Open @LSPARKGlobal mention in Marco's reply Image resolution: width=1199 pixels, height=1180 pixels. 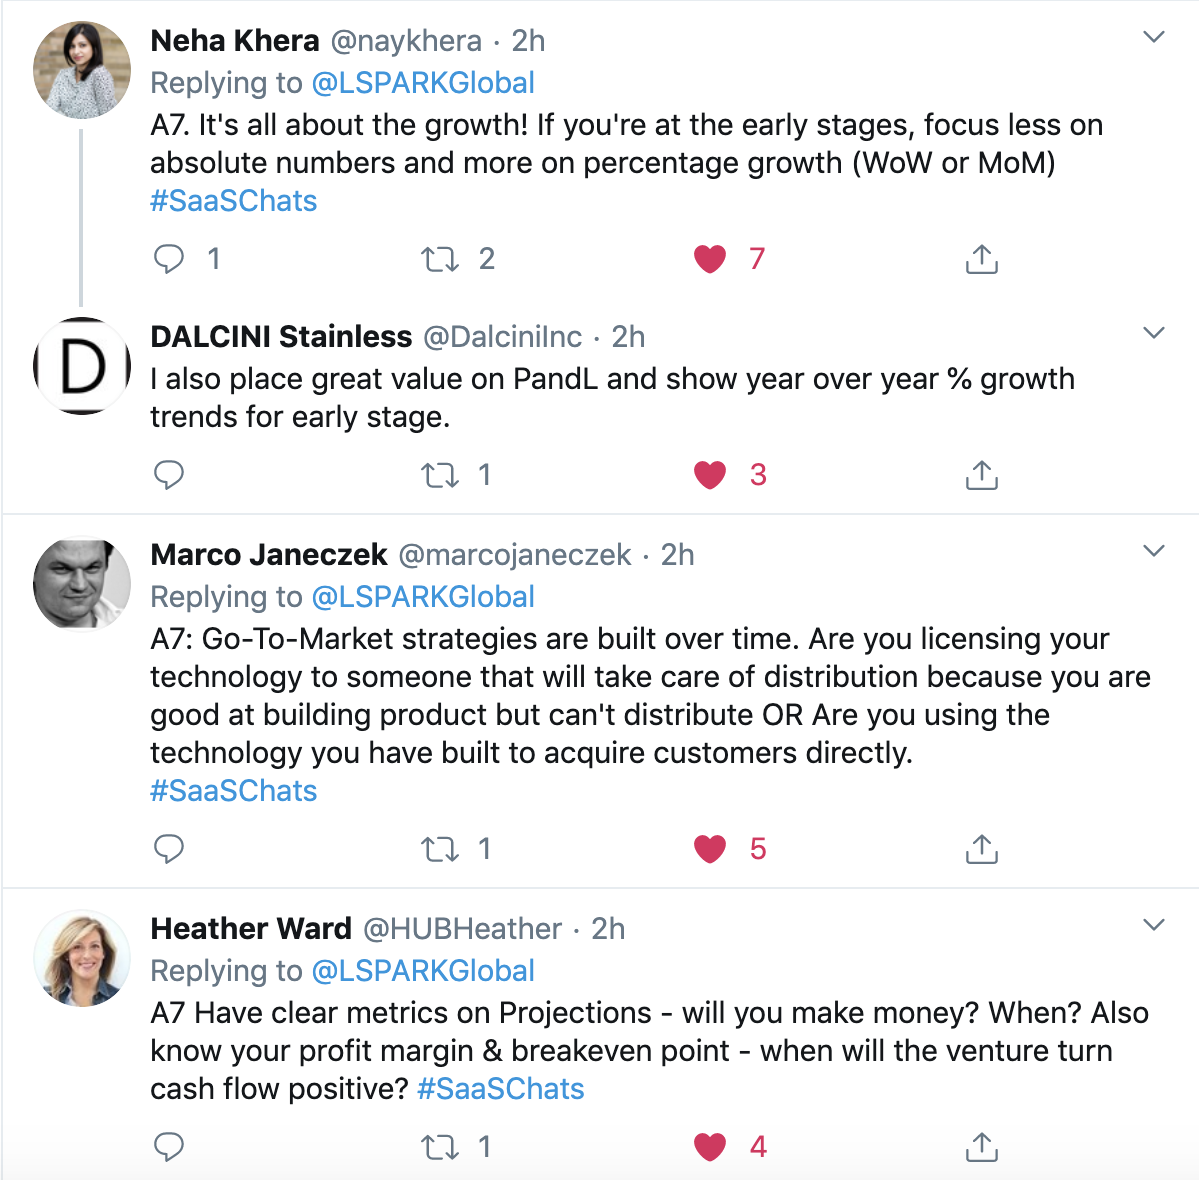point(423,597)
